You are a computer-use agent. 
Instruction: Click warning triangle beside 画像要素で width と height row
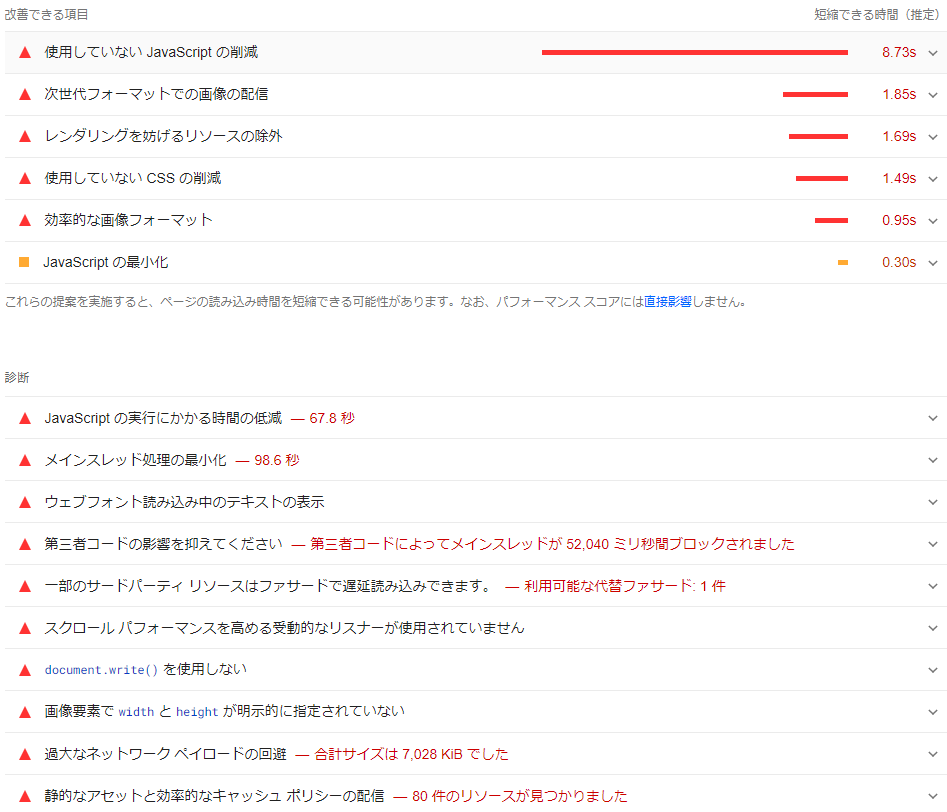click(25, 712)
